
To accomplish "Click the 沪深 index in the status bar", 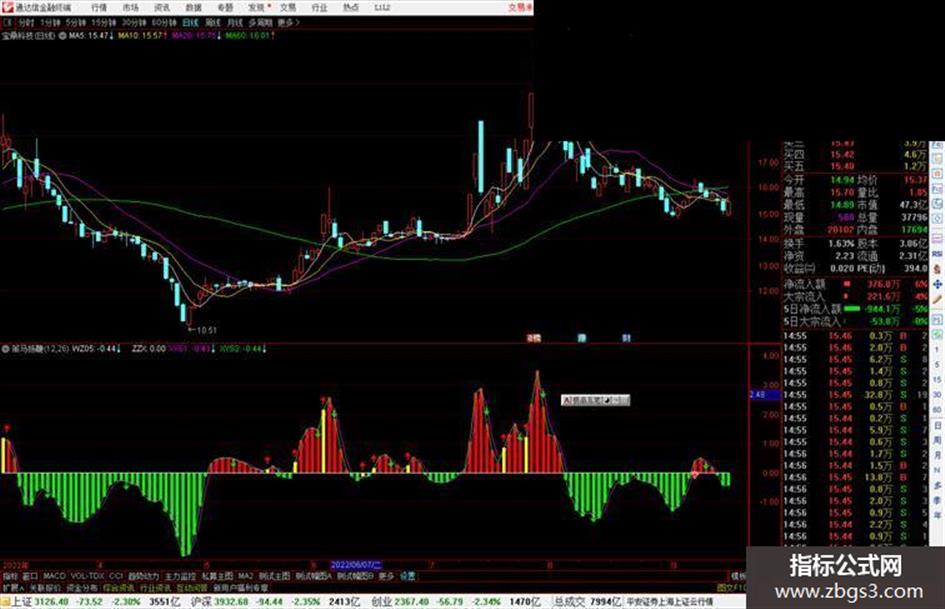I will point(201,602).
